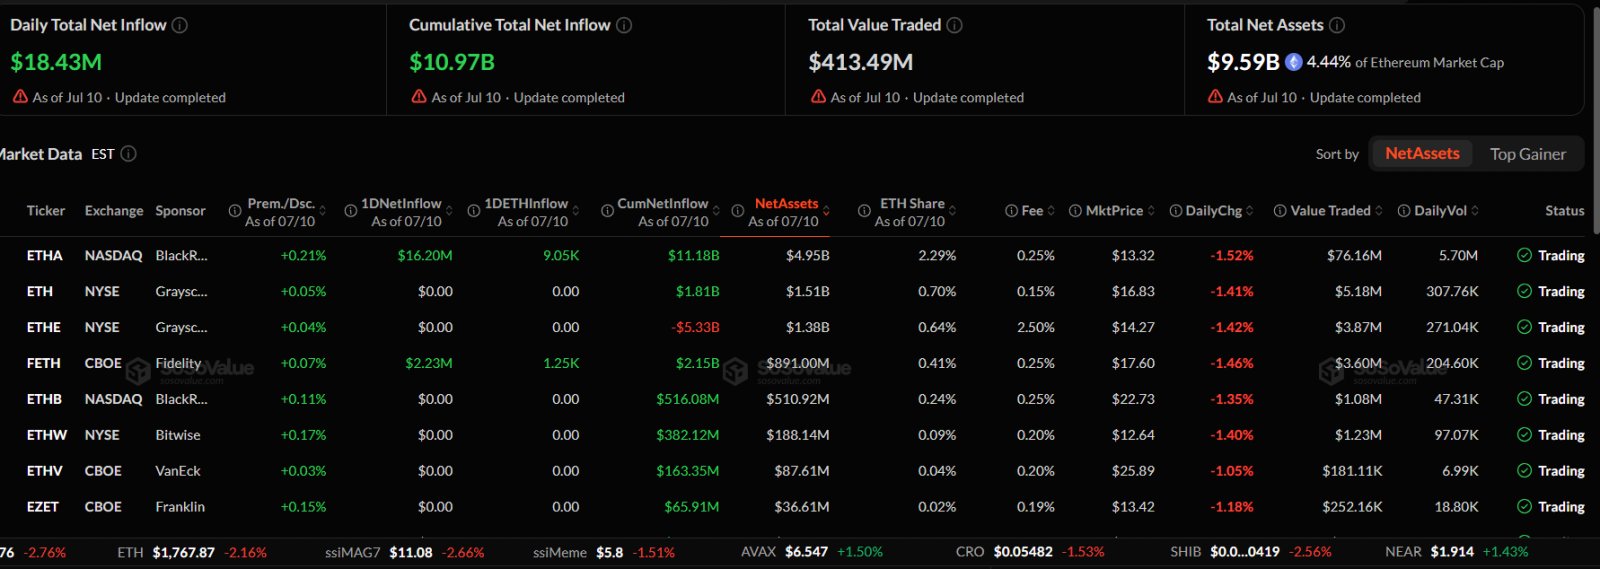This screenshot has width=1600, height=569.
Task: Sort table by 1DNetInflow arrows
Action: click(x=449, y=211)
